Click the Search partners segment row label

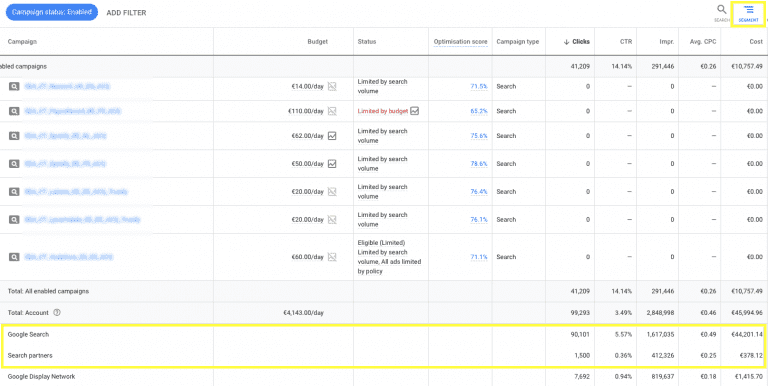click(x=29, y=355)
